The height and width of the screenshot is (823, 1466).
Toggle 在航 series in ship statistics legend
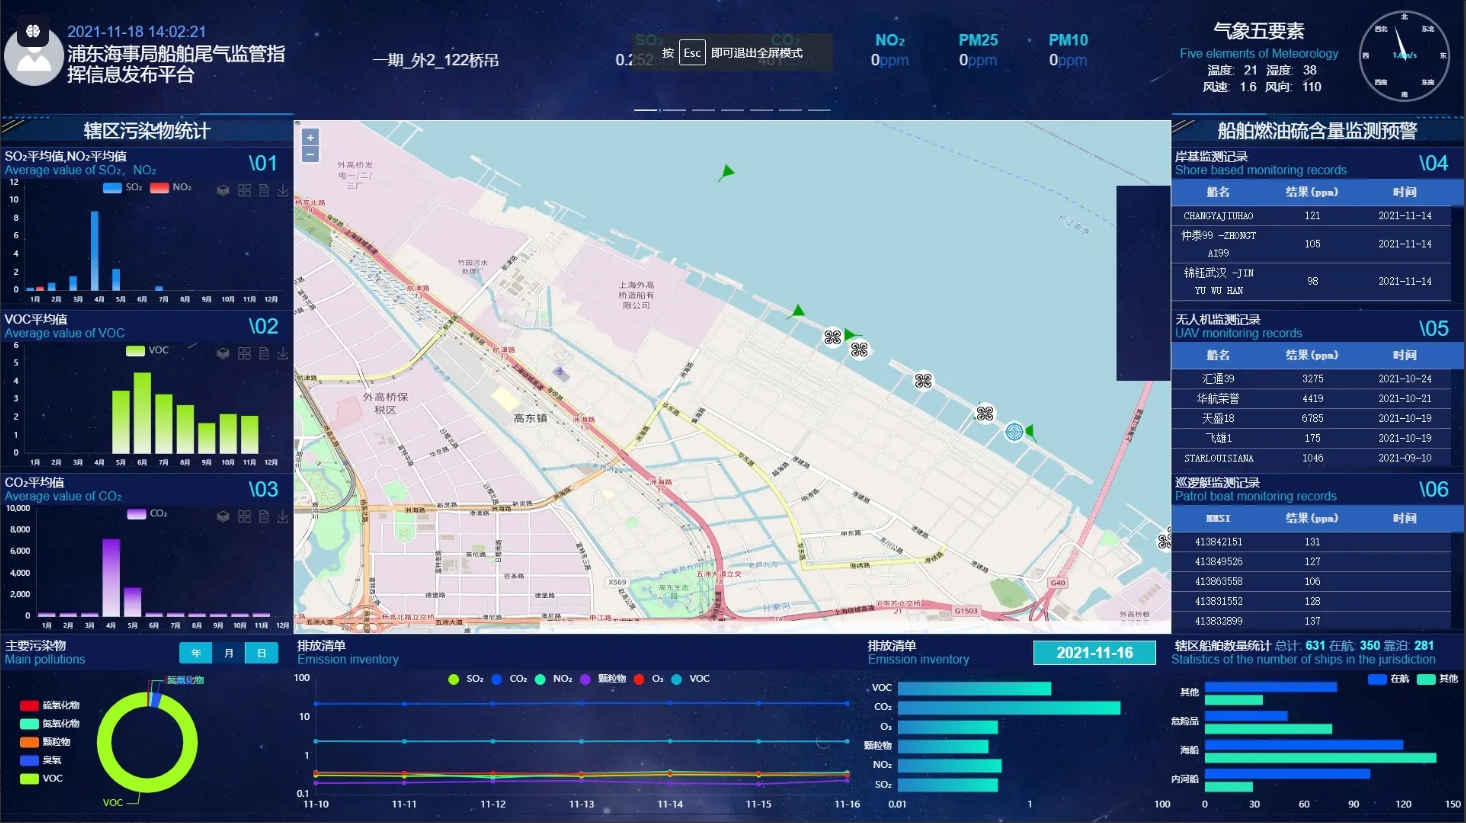[x=1389, y=679]
